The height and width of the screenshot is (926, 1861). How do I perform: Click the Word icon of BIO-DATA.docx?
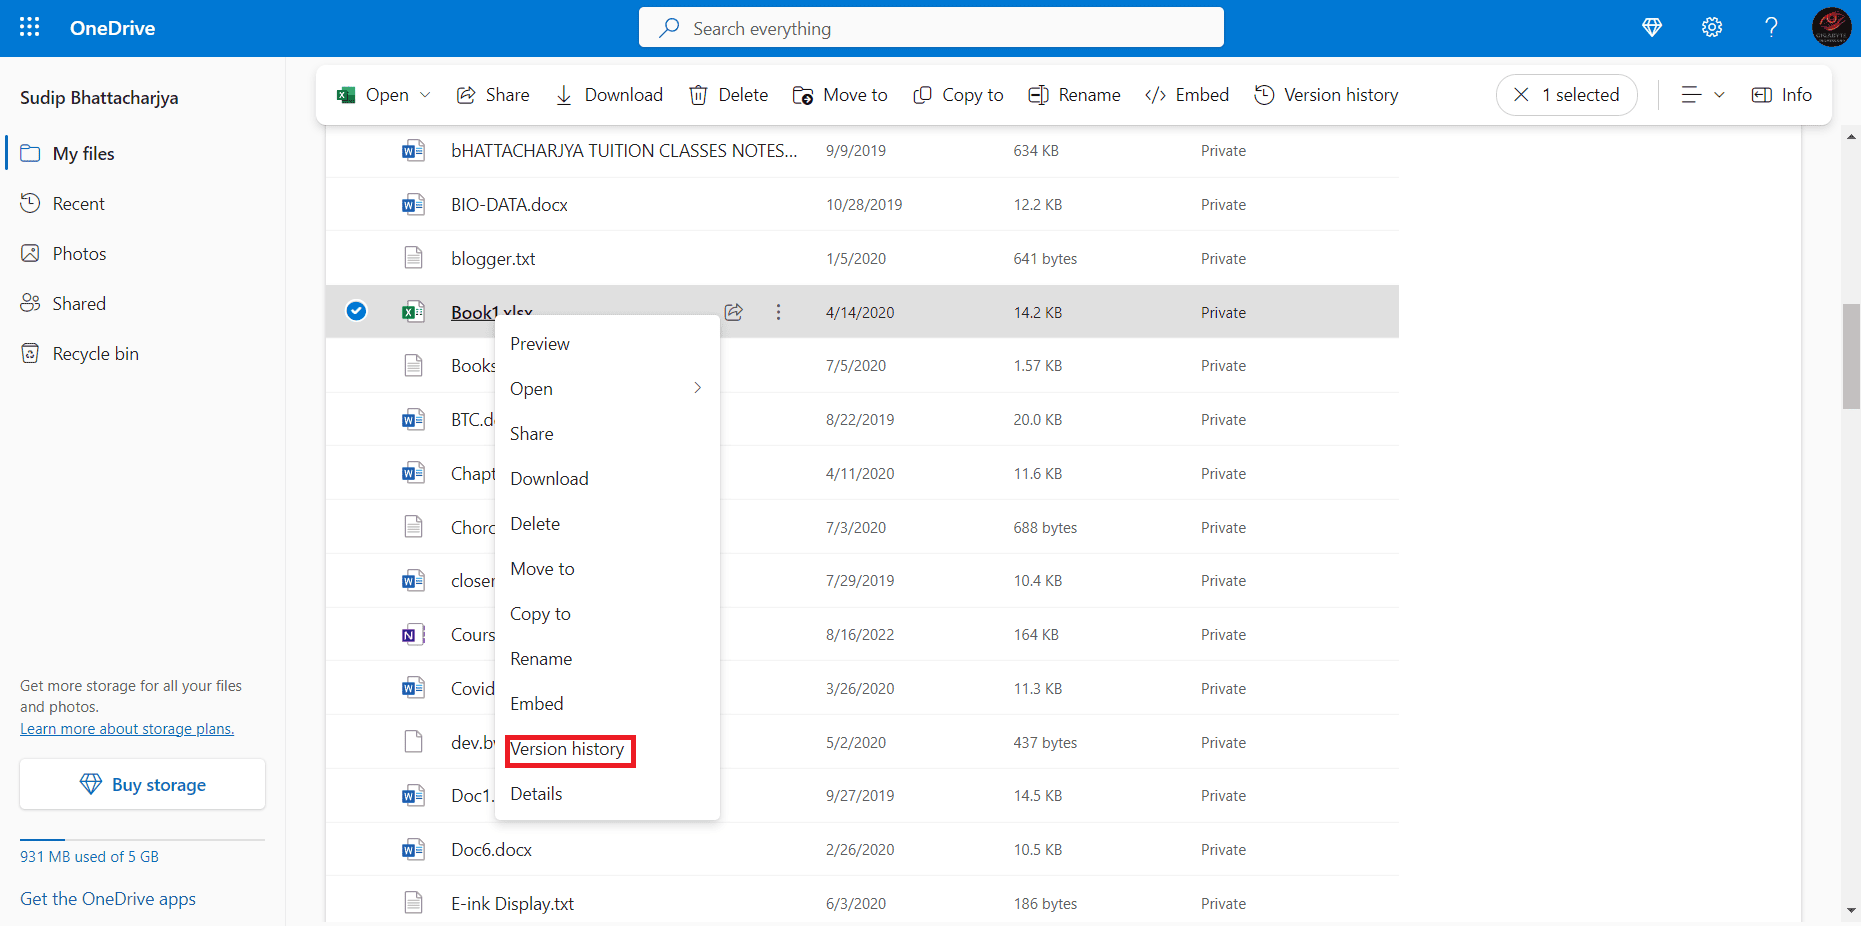point(413,205)
